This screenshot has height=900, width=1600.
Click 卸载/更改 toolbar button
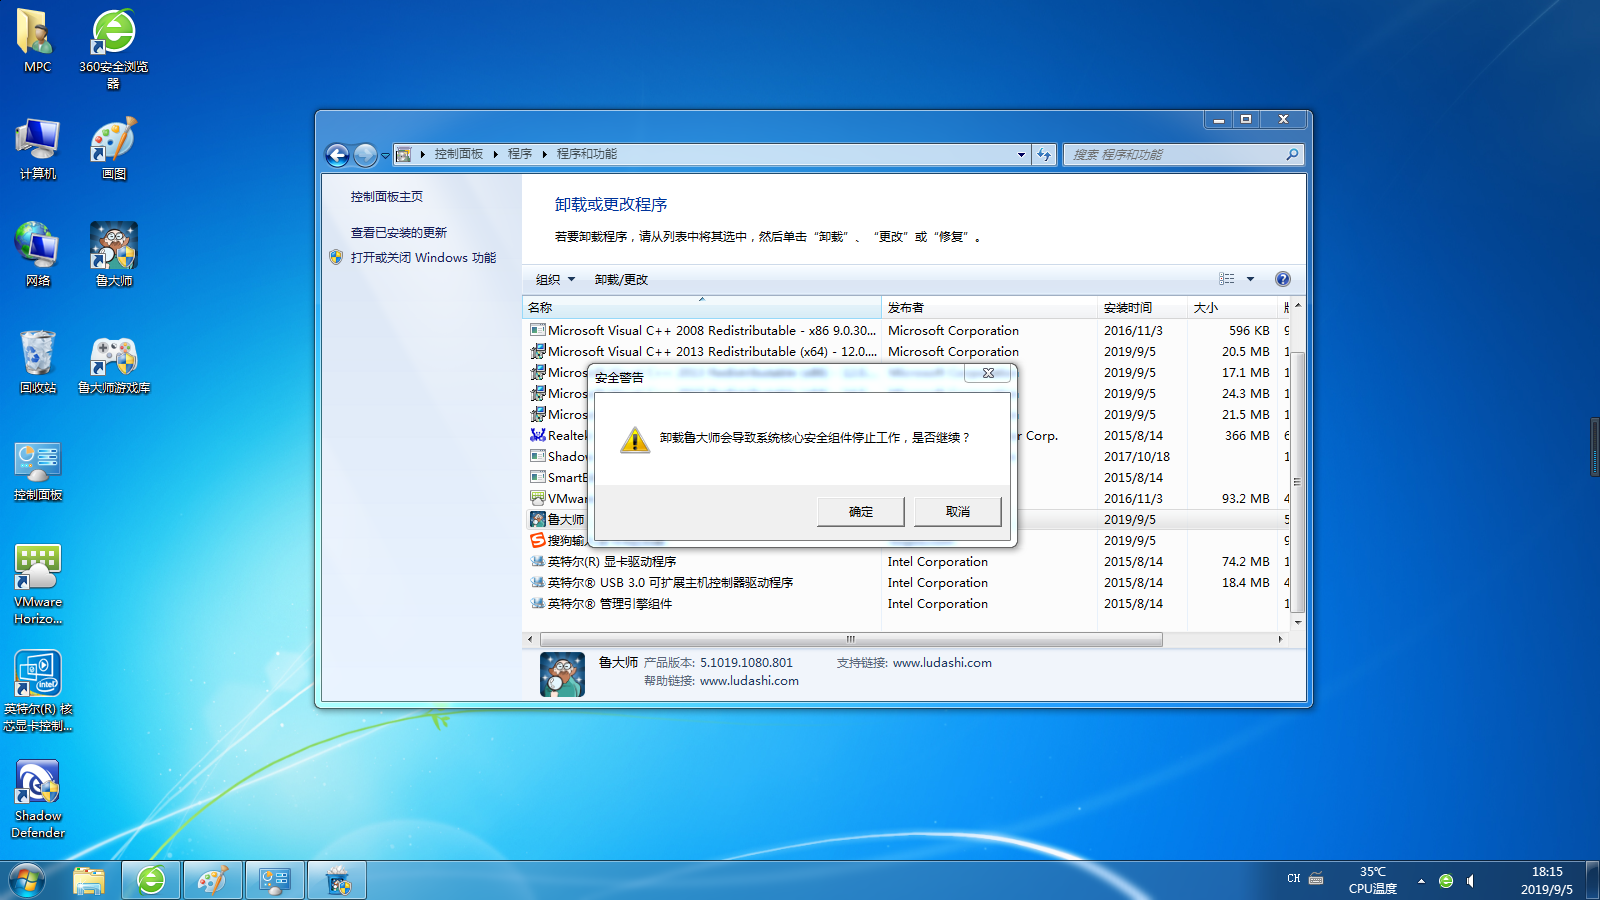click(x=621, y=280)
